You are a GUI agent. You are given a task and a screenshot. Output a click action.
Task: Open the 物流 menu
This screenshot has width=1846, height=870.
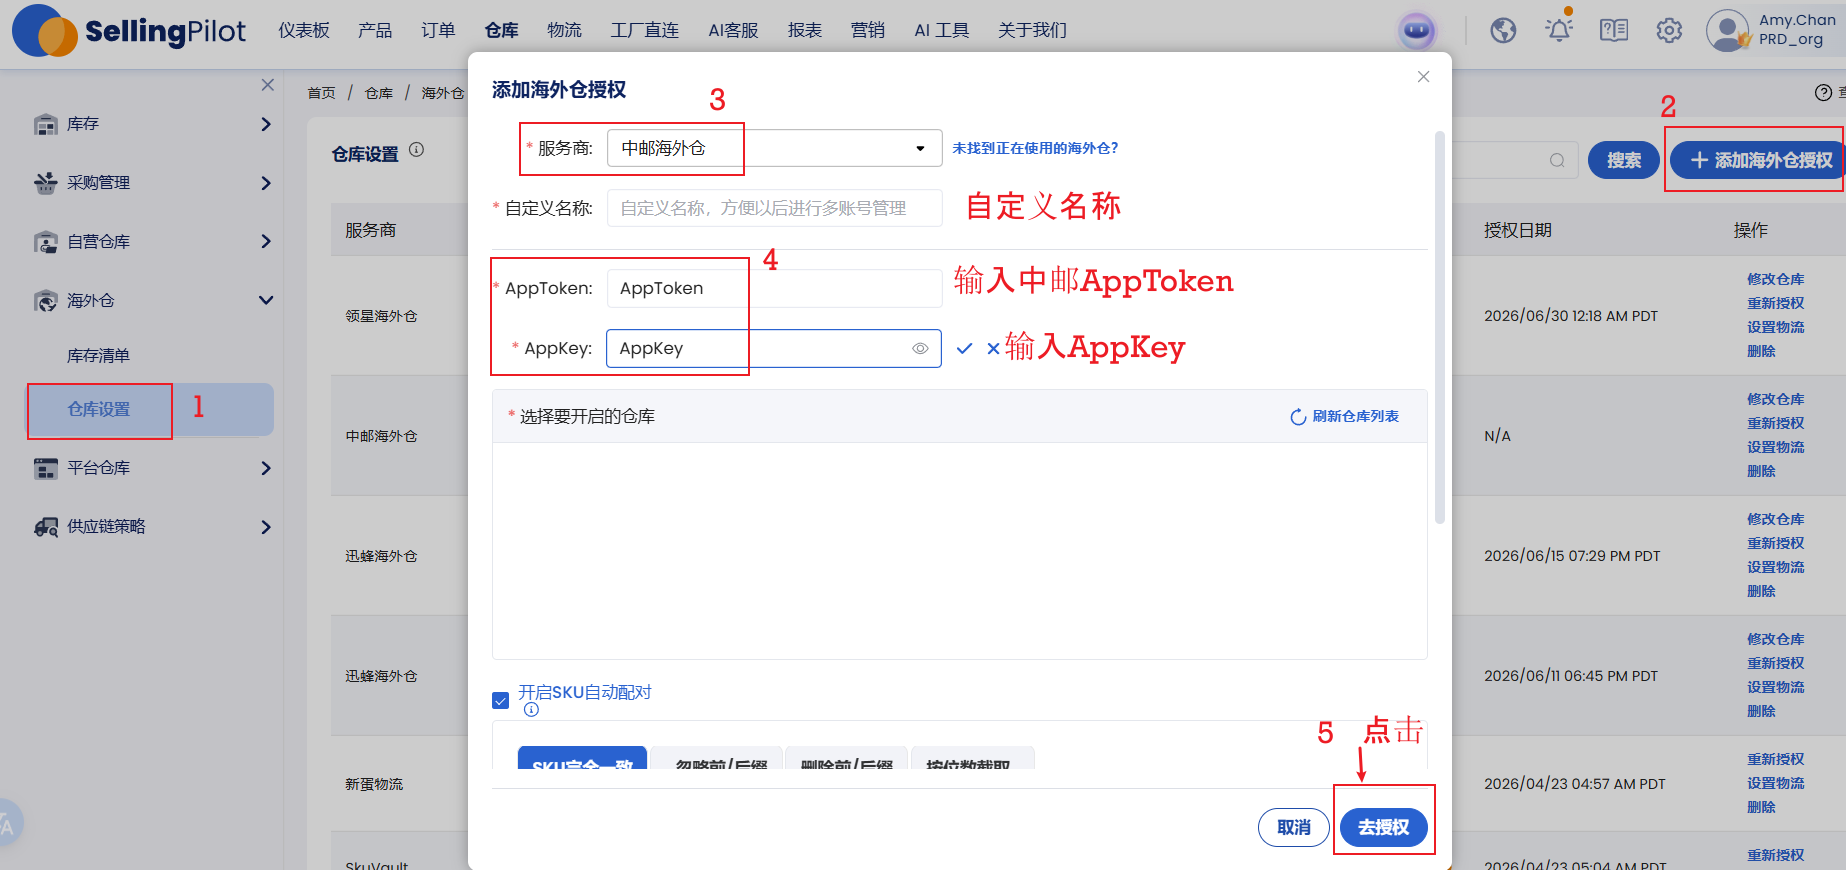point(564,31)
